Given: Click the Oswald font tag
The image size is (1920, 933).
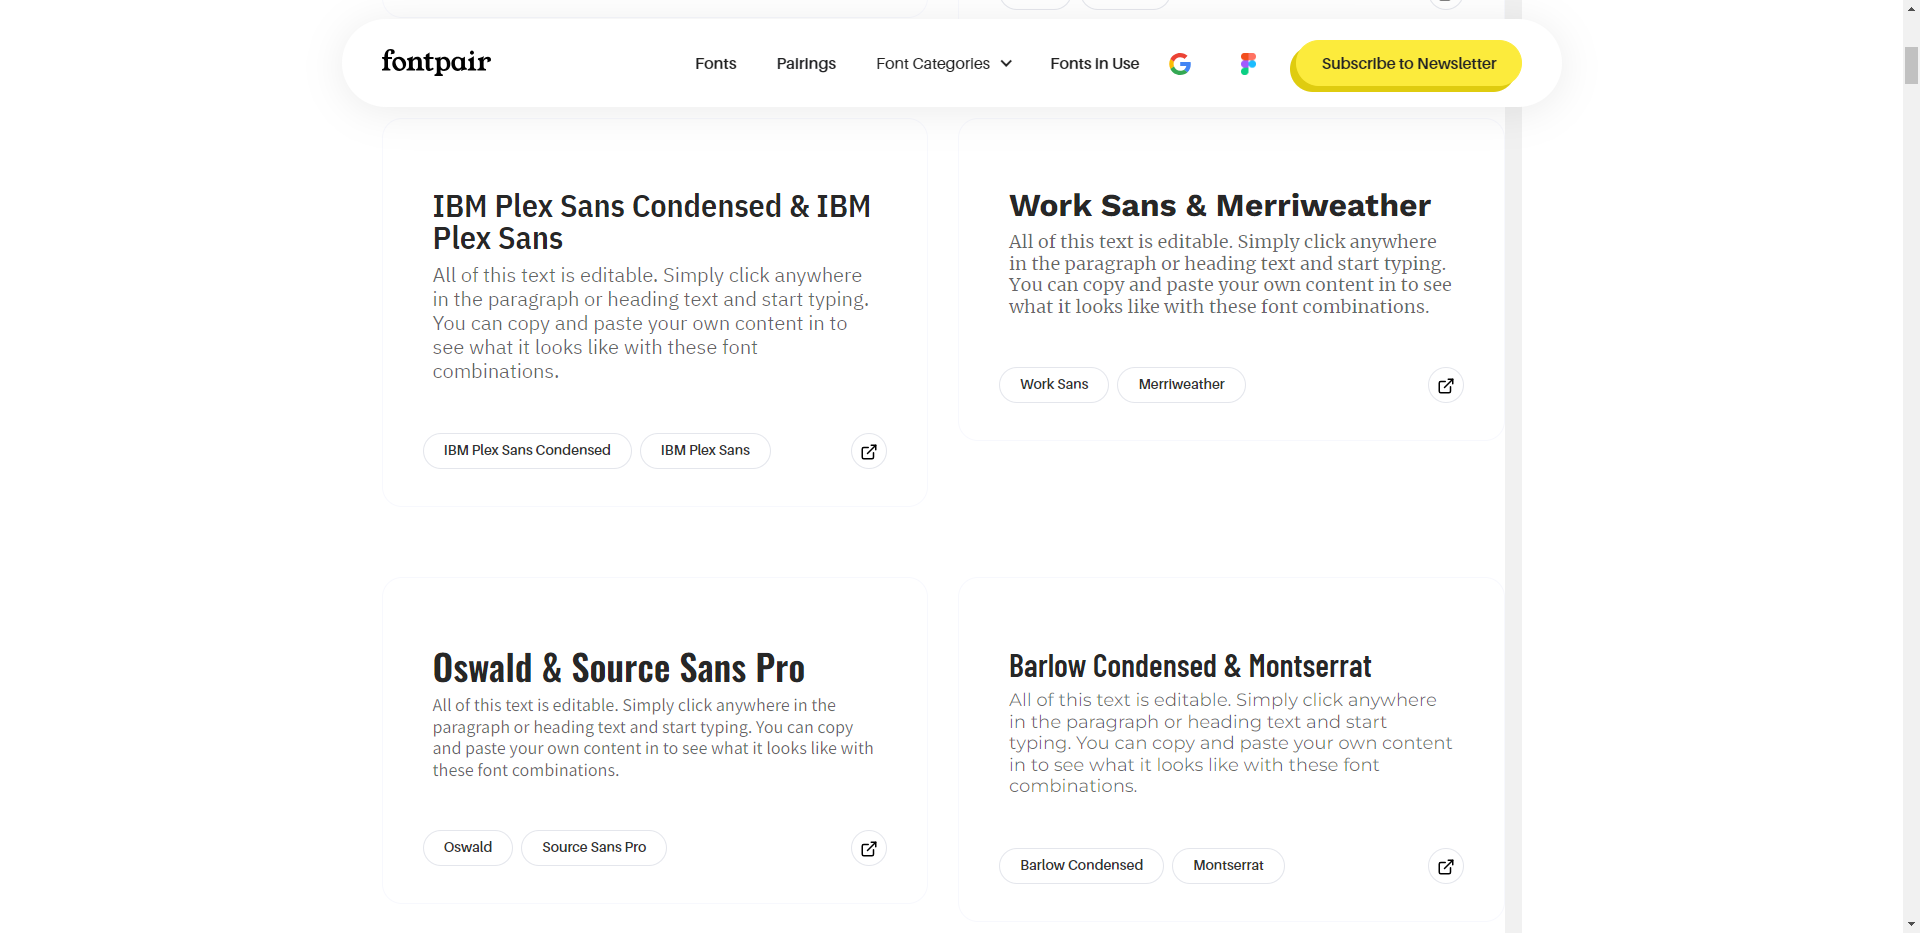Looking at the screenshot, I should 468,848.
